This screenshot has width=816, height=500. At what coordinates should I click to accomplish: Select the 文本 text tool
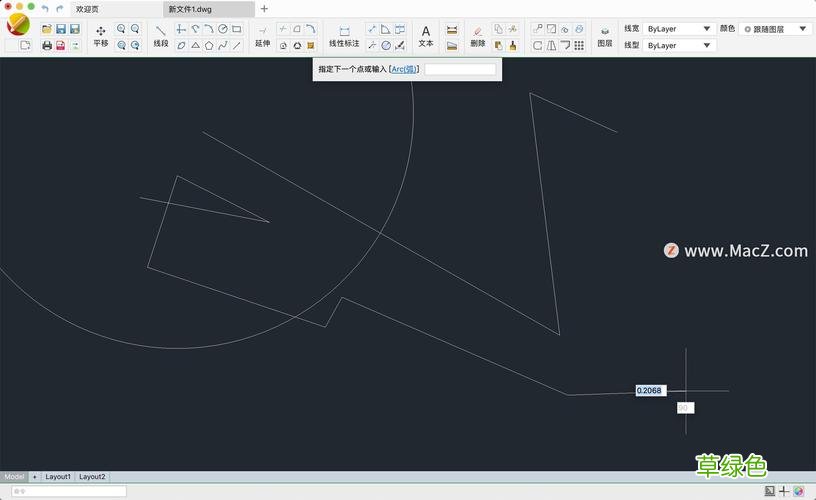tap(425, 36)
